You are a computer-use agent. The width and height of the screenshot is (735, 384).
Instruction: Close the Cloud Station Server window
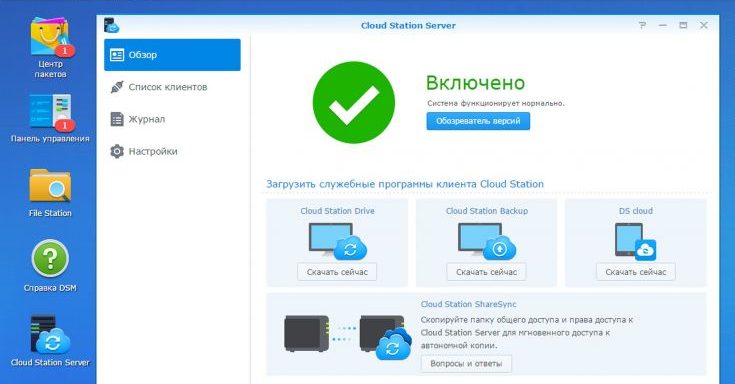(x=704, y=25)
